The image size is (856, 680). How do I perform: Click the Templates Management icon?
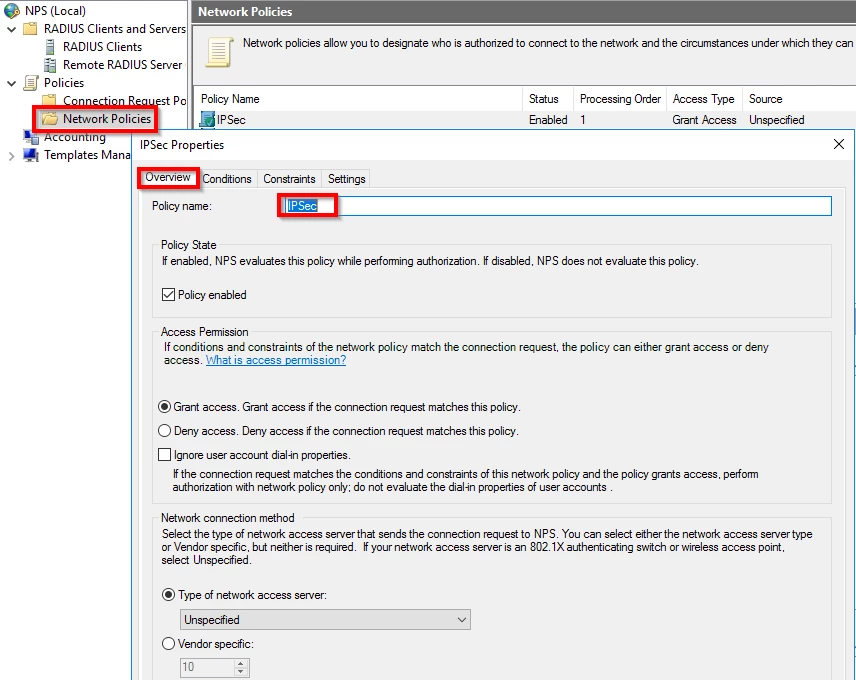click(31, 155)
